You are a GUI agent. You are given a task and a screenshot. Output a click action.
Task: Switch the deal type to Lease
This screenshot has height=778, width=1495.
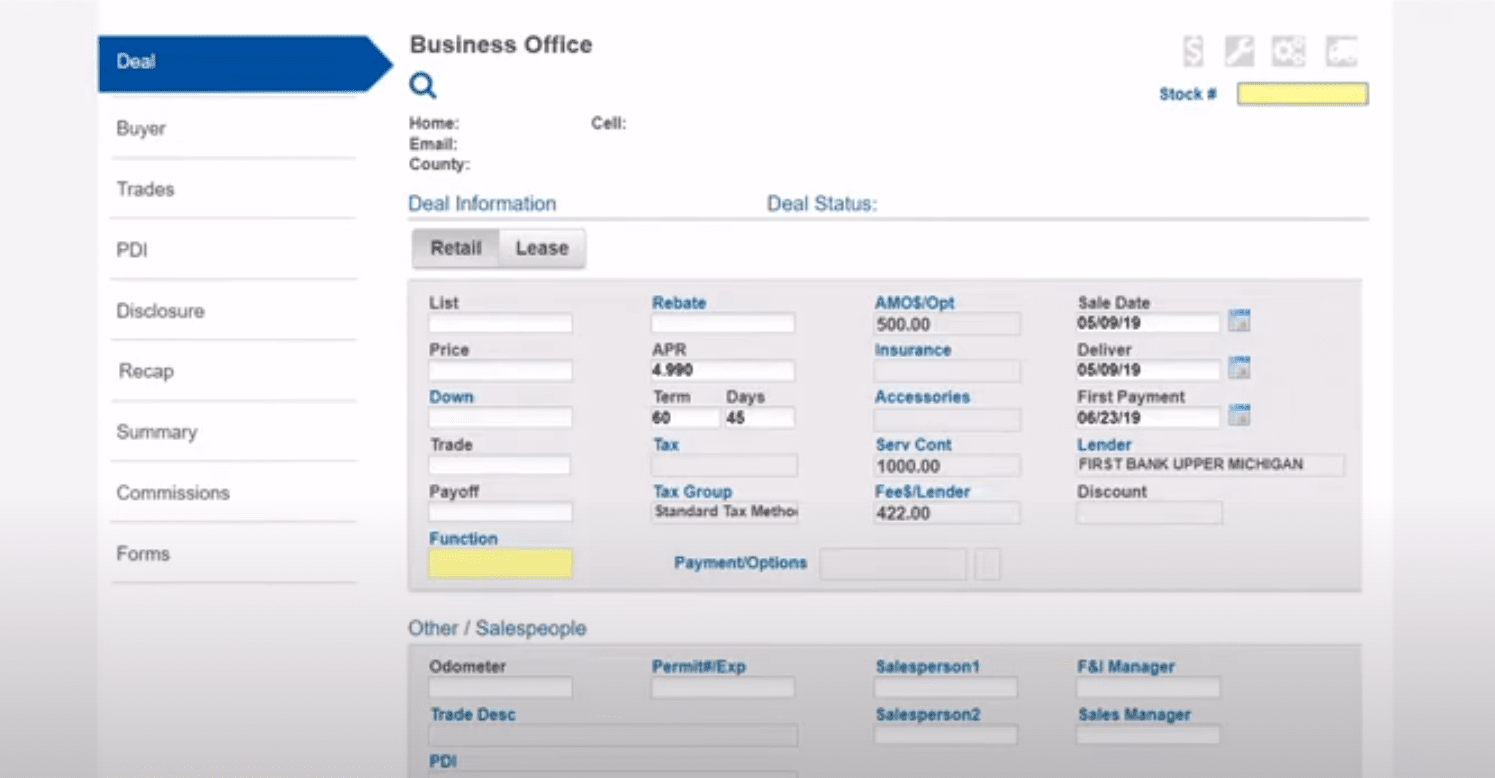point(541,248)
